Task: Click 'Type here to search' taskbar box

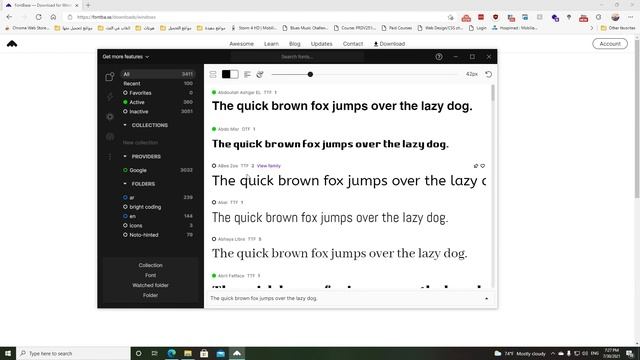Action: [73, 353]
